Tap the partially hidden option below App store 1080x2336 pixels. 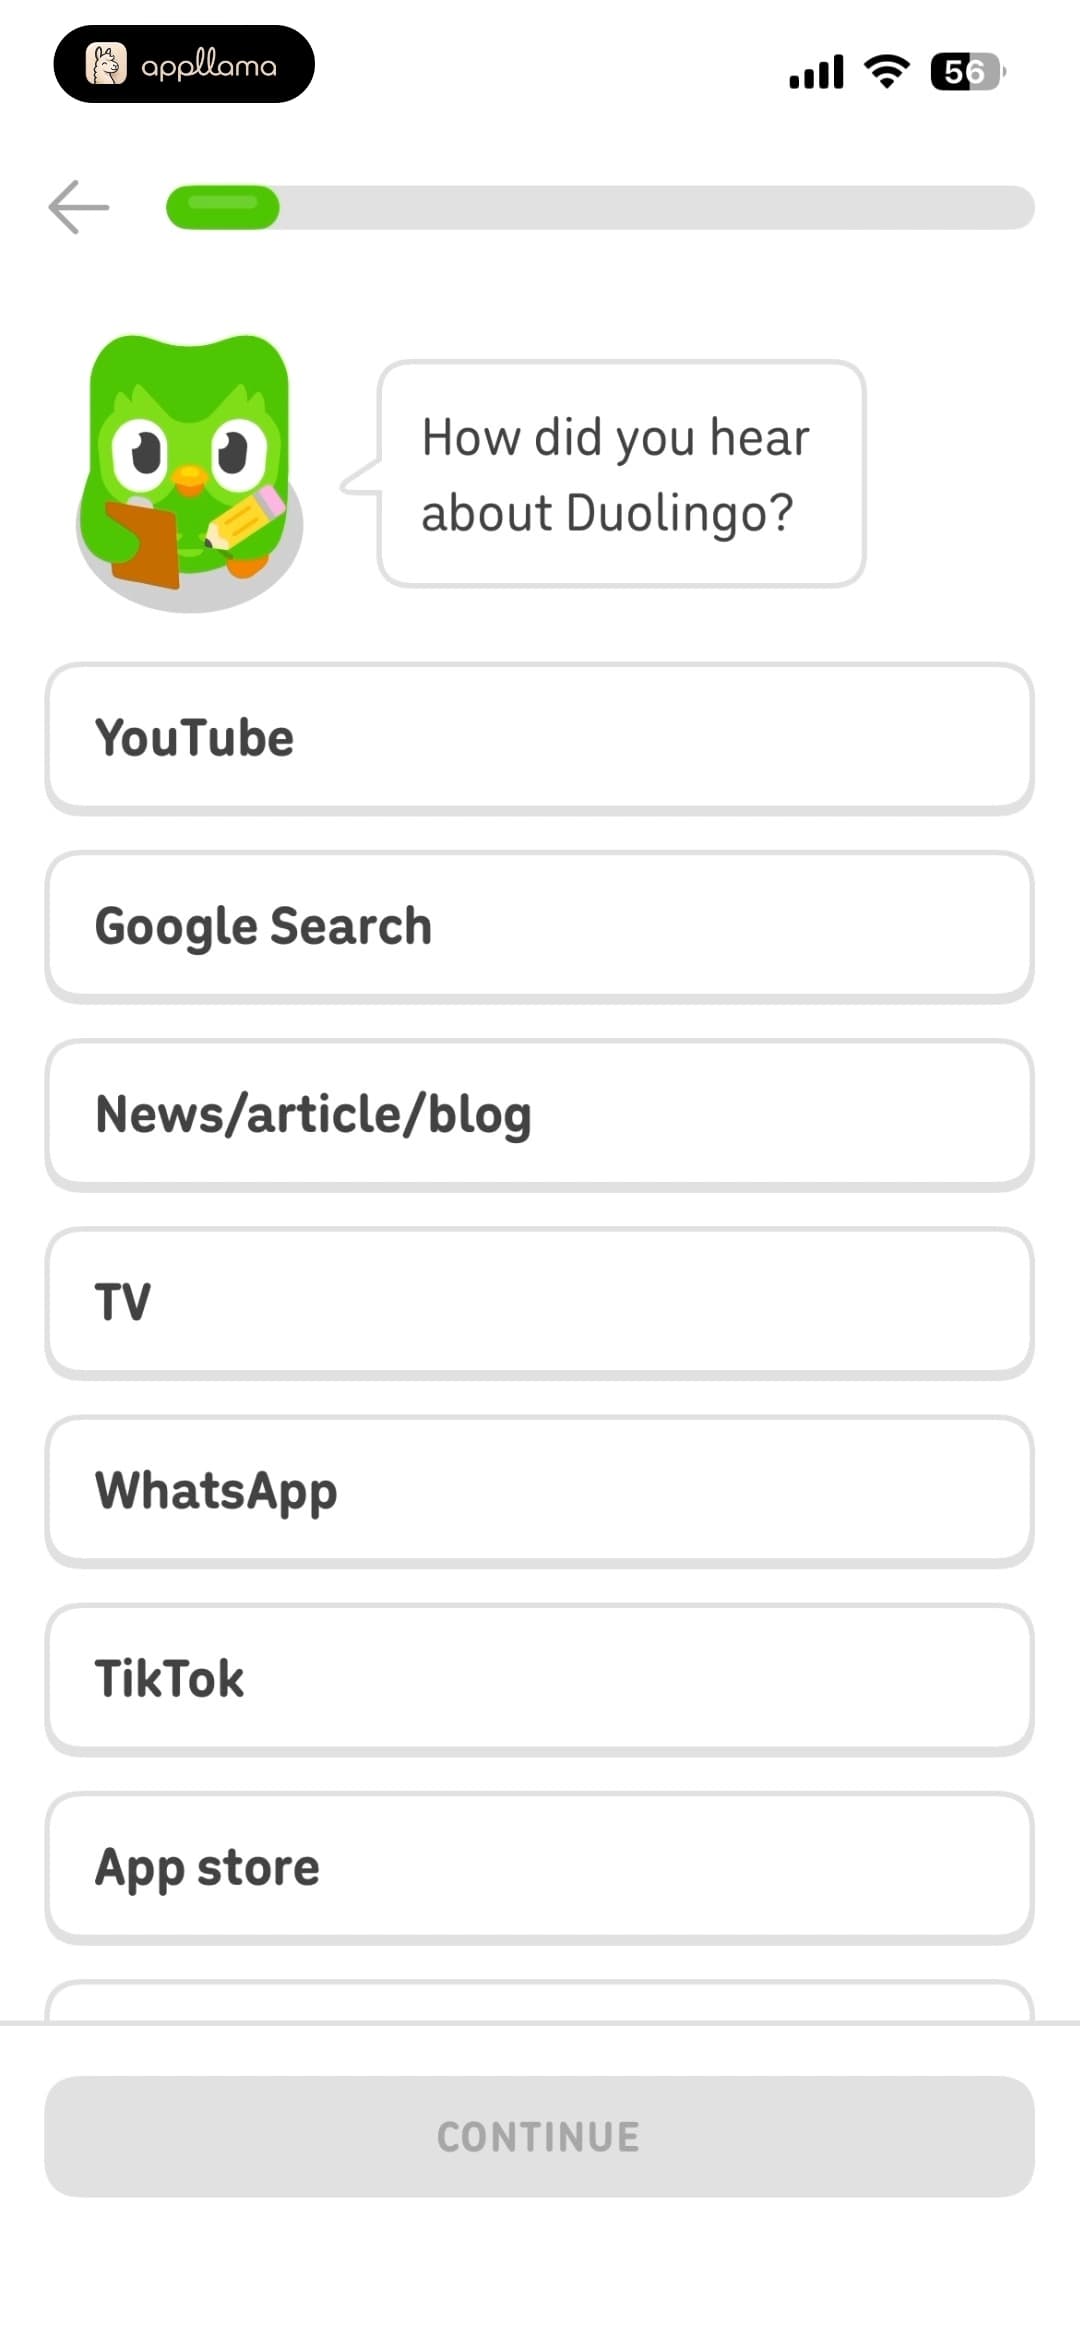coord(540,2001)
